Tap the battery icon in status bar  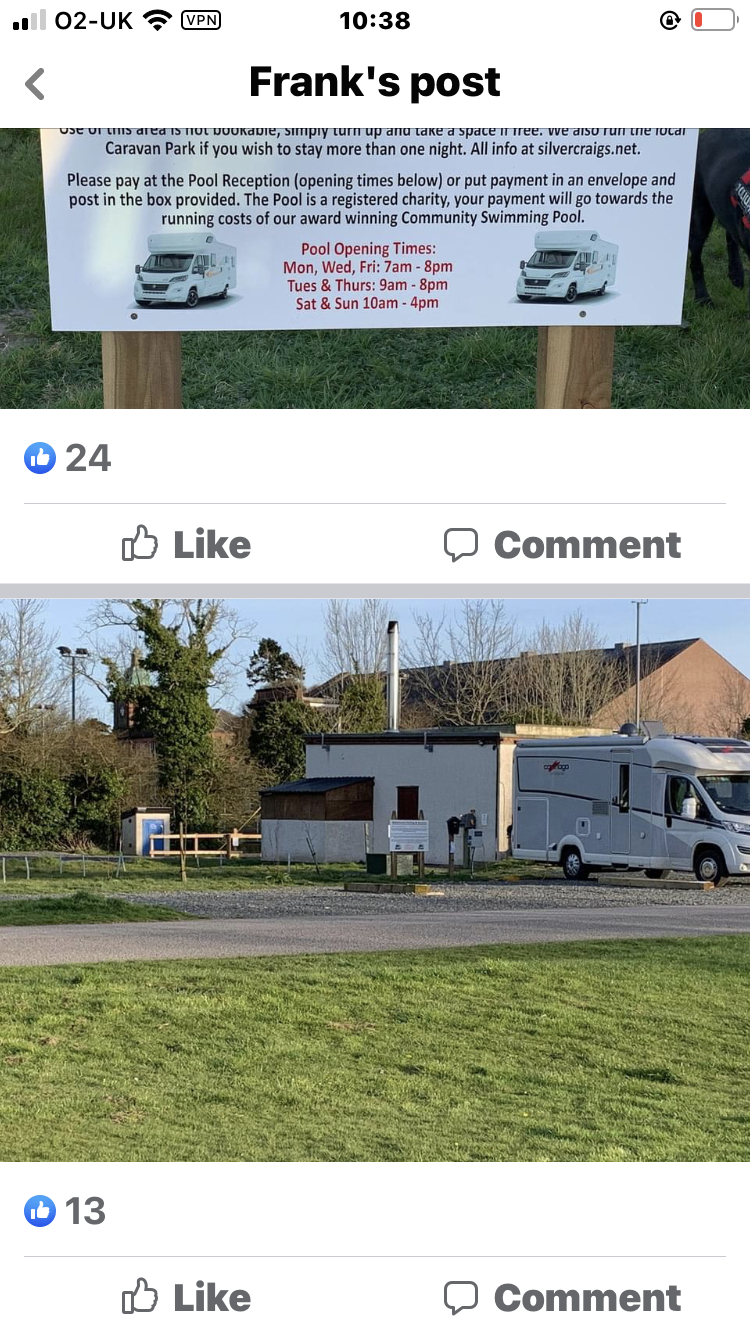pos(713,20)
